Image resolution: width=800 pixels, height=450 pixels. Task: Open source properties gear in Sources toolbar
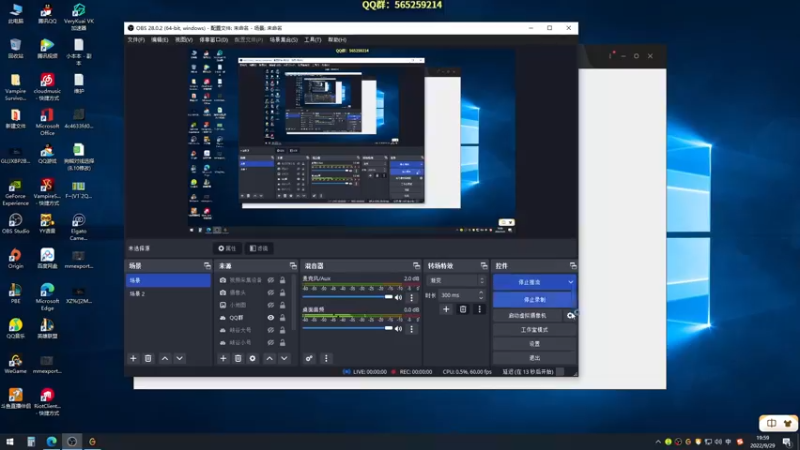pos(253,358)
